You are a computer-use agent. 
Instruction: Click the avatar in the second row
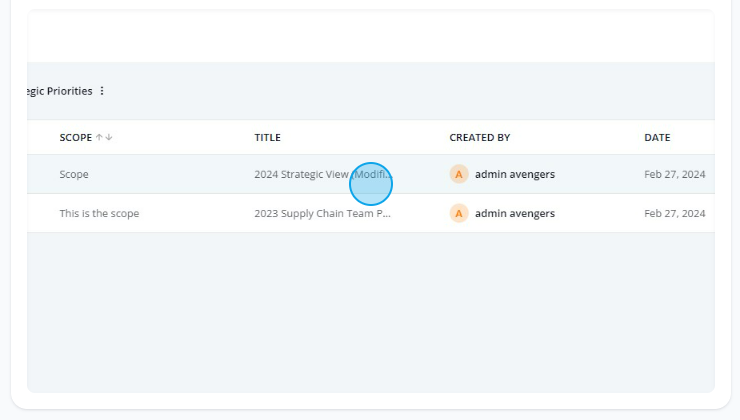(459, 213)
